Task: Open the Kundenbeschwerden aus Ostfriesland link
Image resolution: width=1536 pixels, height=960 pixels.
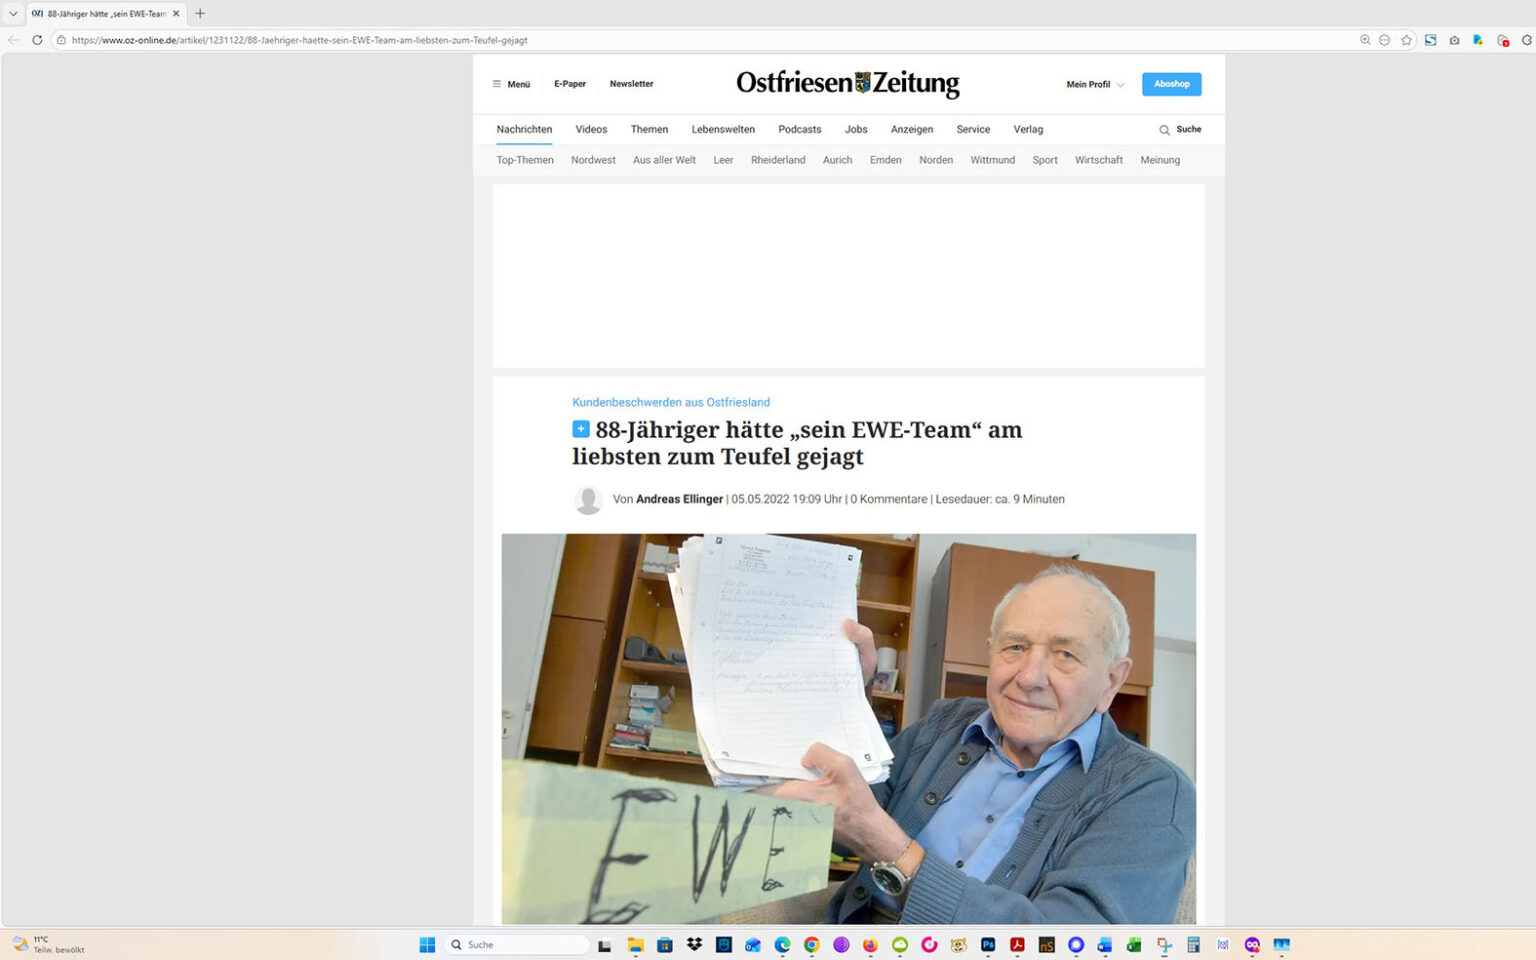Action: 670,401
